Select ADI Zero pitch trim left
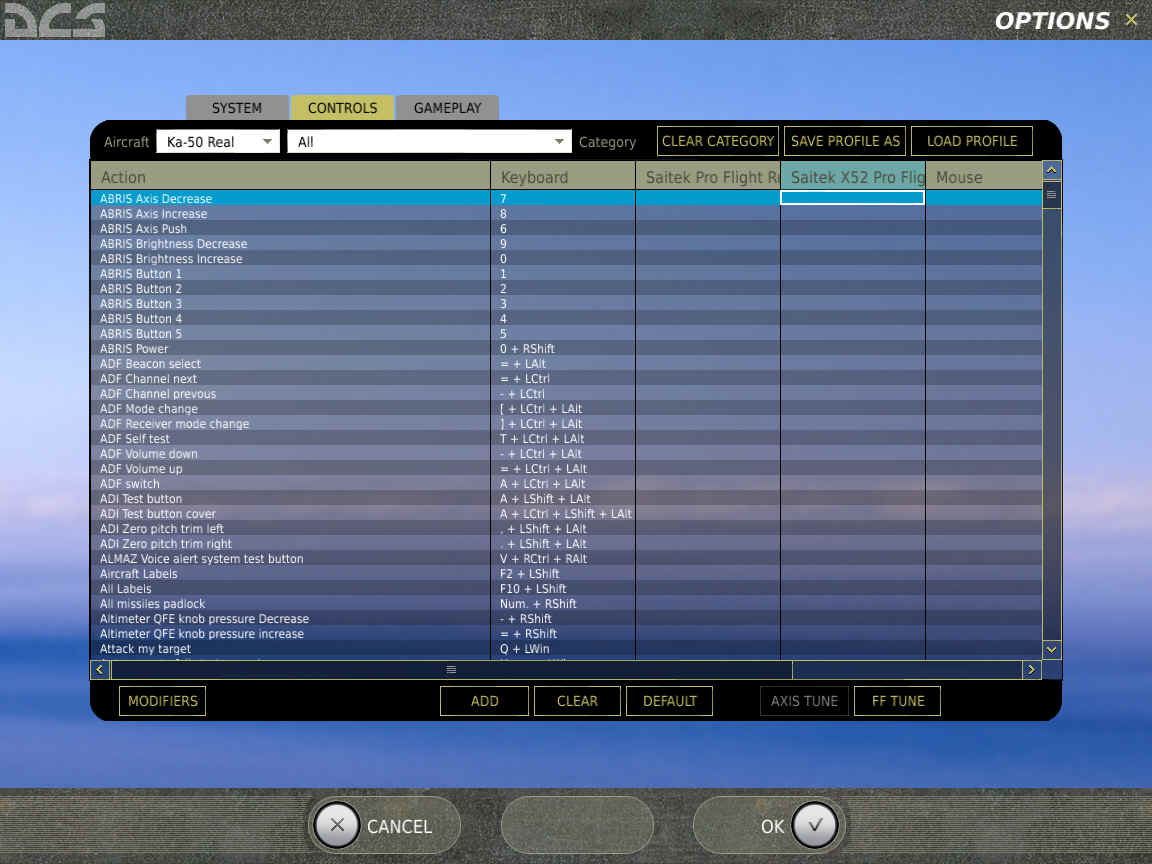 [162, 529]
